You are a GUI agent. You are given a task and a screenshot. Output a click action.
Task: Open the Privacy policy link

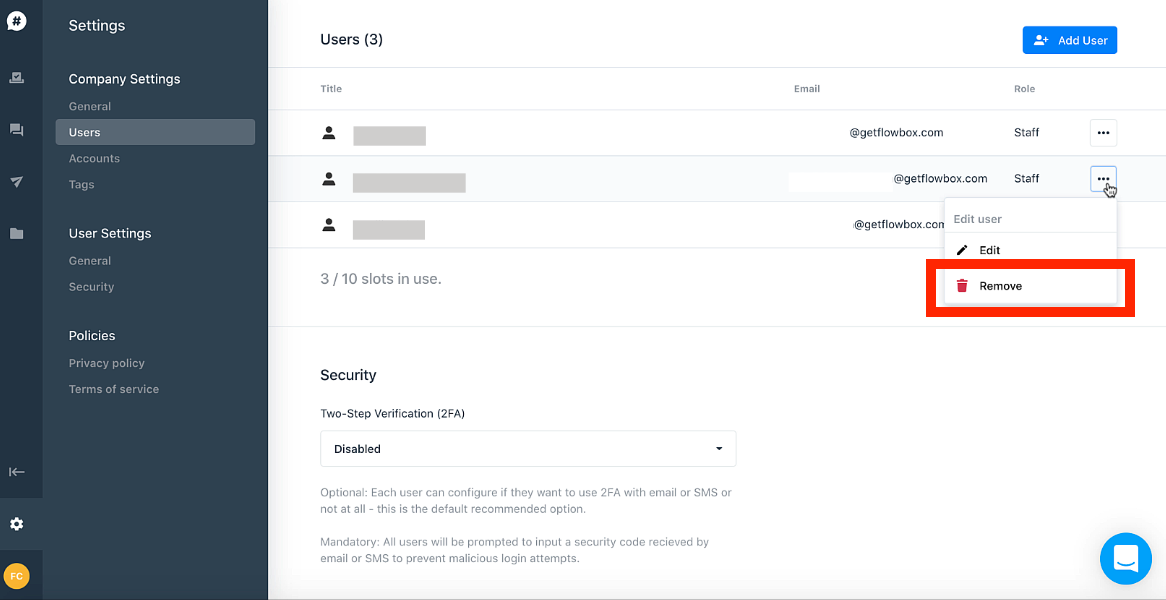107,363
